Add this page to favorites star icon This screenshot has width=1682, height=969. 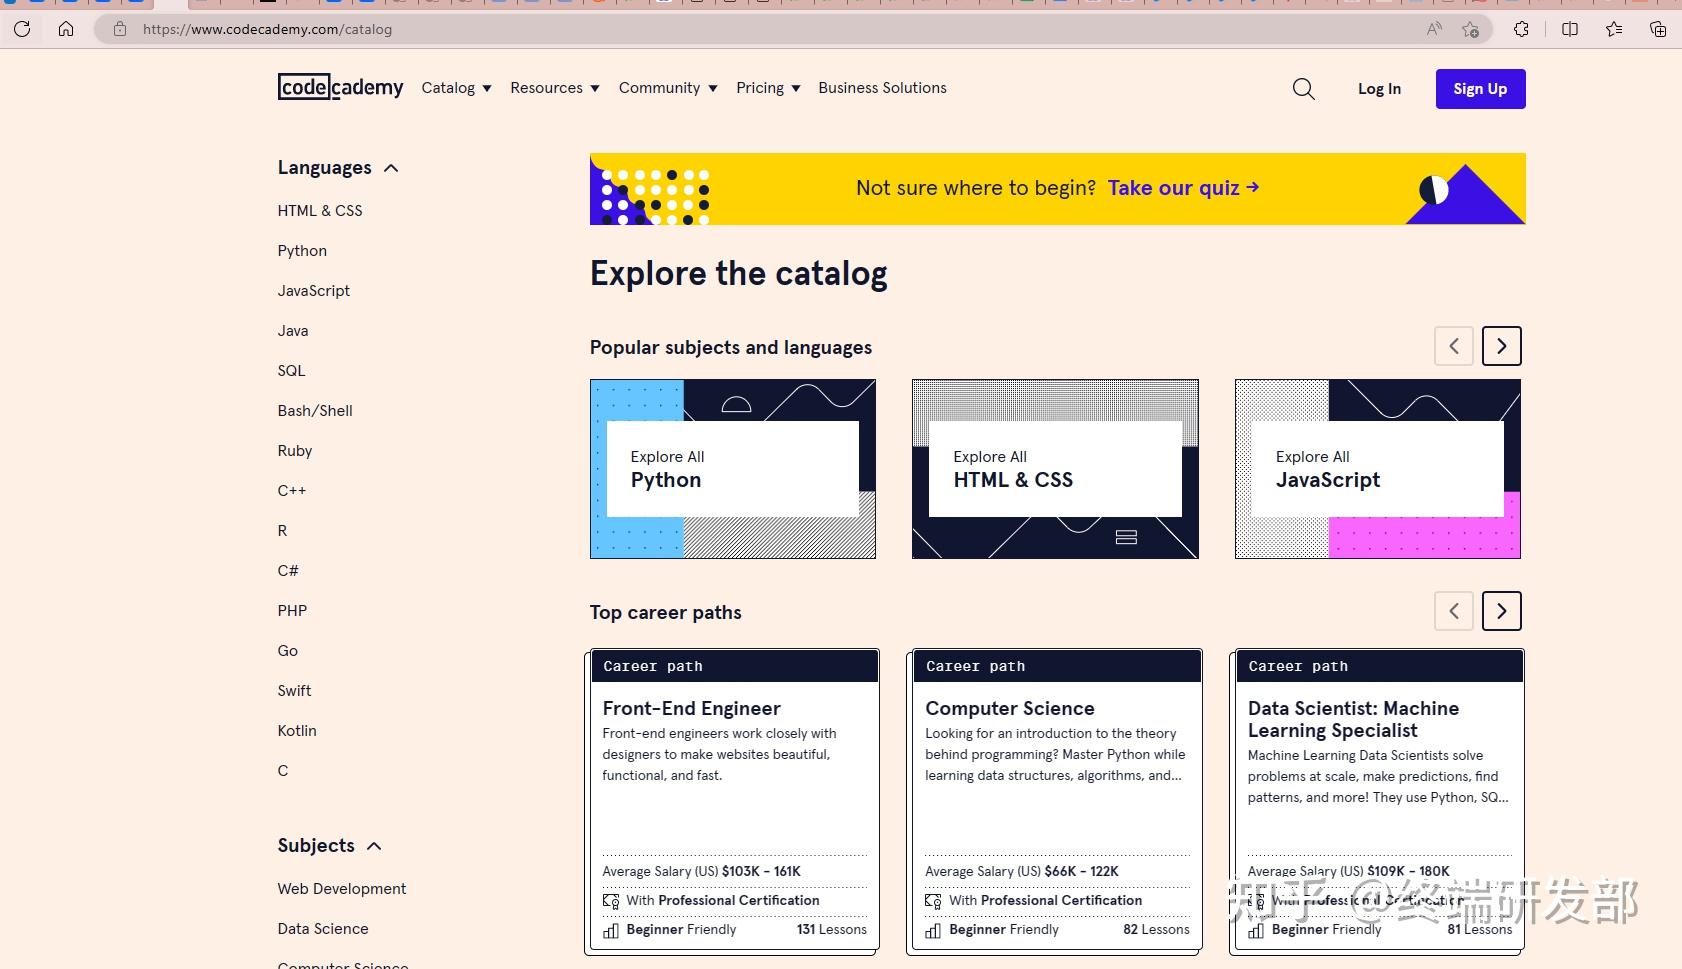click(x=1470, y=29)
